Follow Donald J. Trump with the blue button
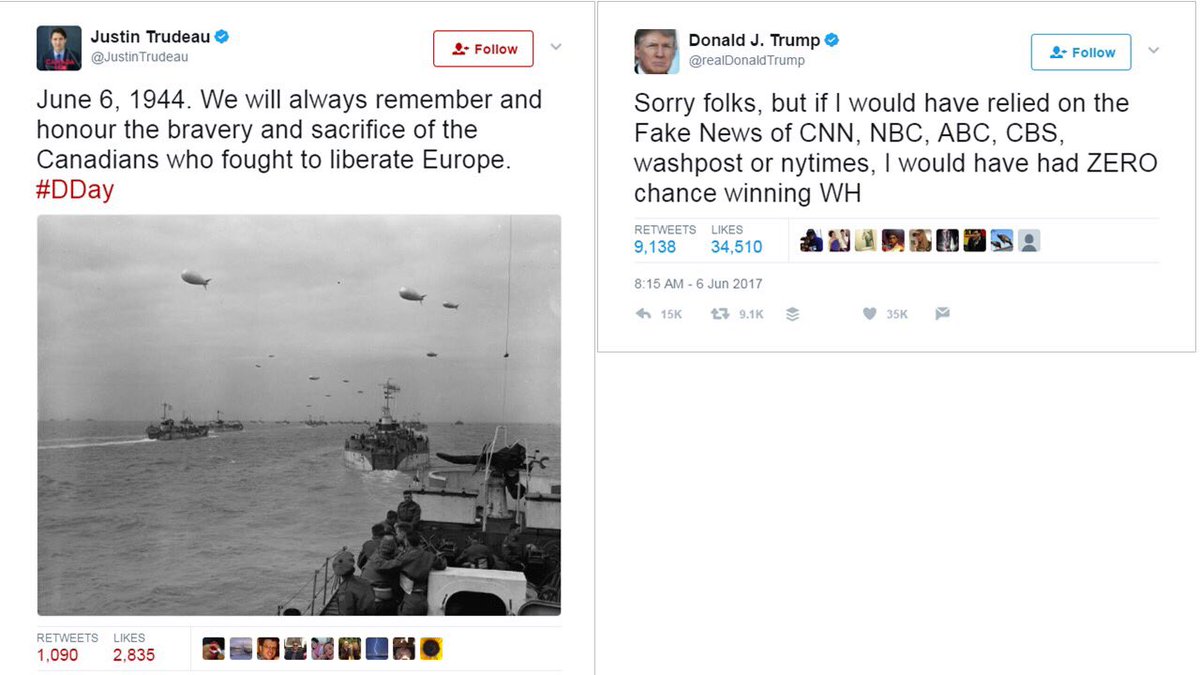The image size is (1200, 675). pos(1081,52)
